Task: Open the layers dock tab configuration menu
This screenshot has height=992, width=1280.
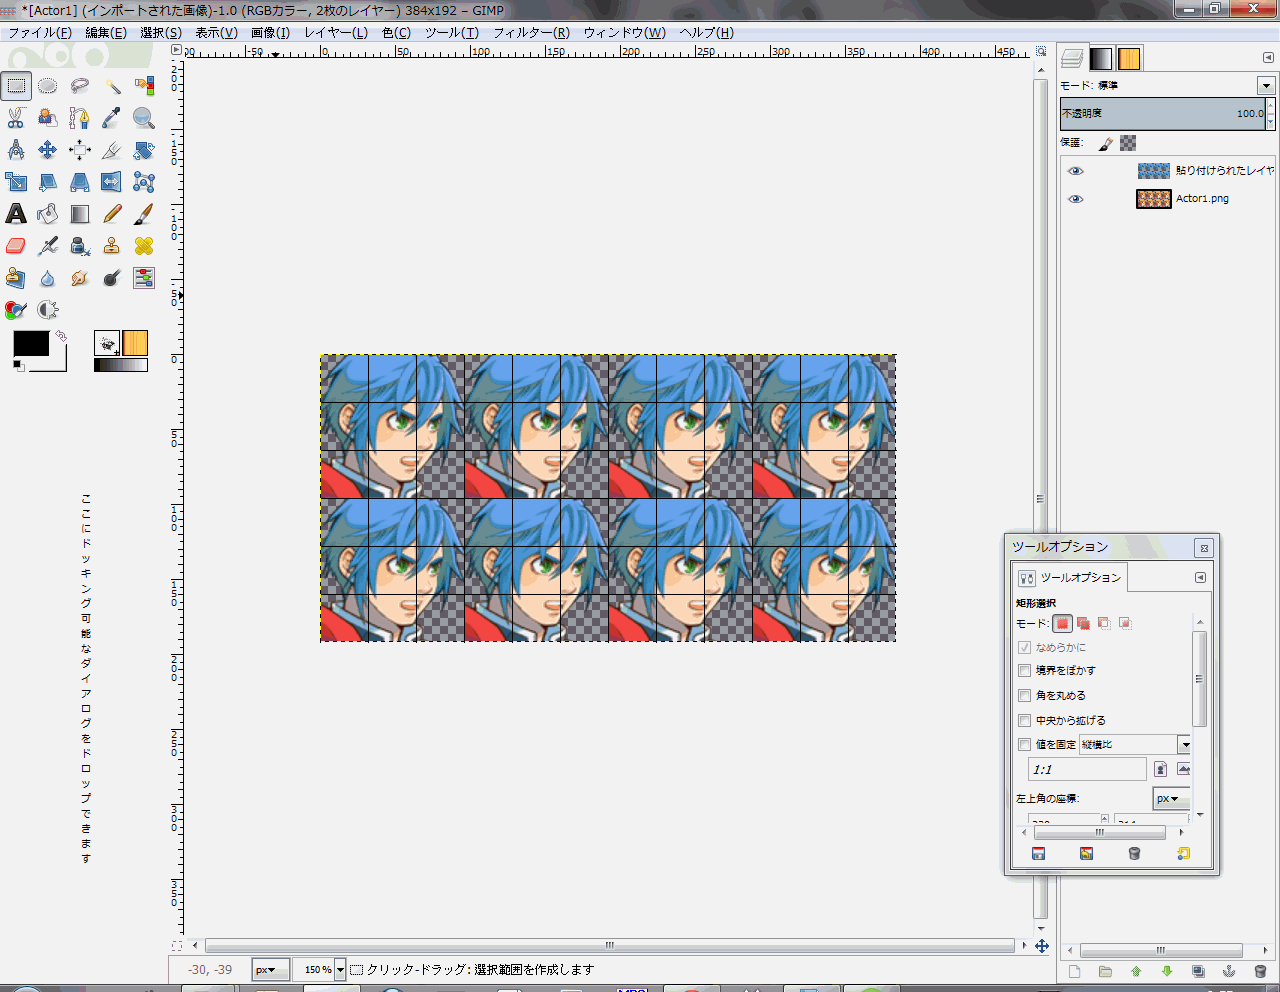Action: (1268, 58)
